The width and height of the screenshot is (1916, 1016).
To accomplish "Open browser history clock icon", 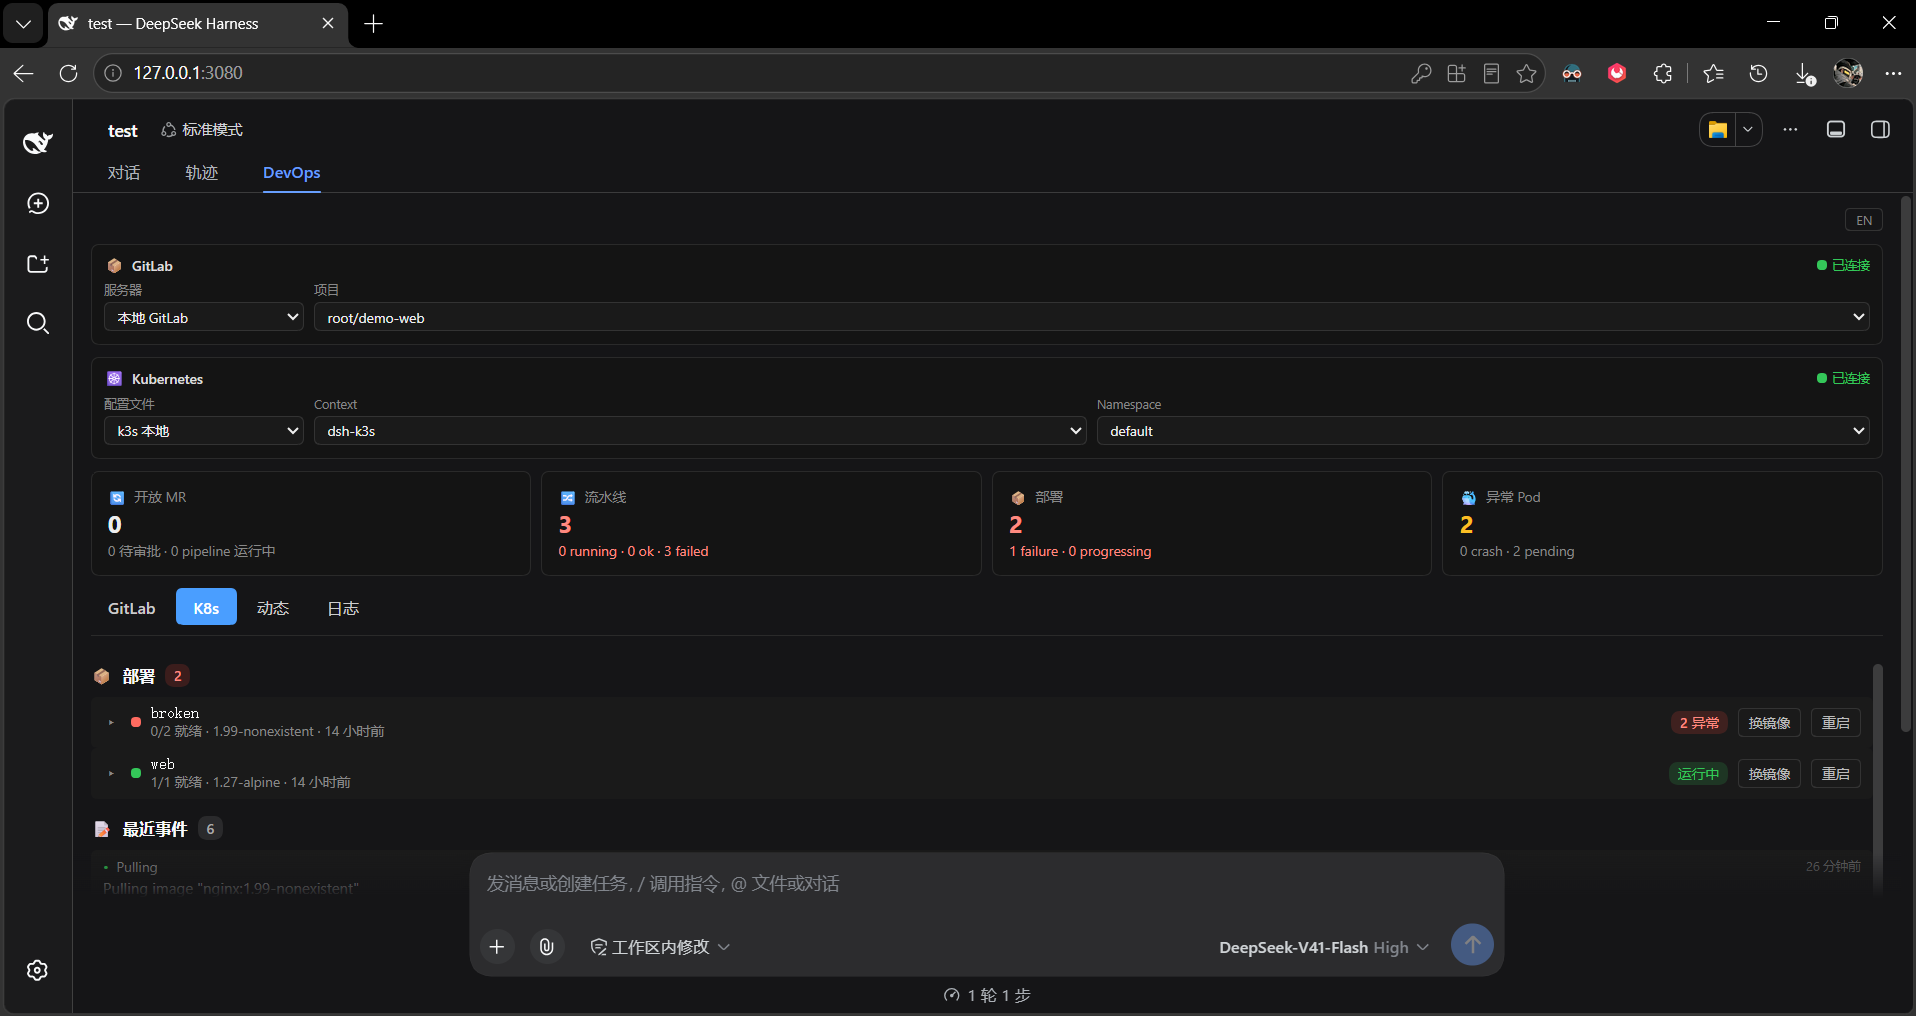I will [x=1758, y=73].
